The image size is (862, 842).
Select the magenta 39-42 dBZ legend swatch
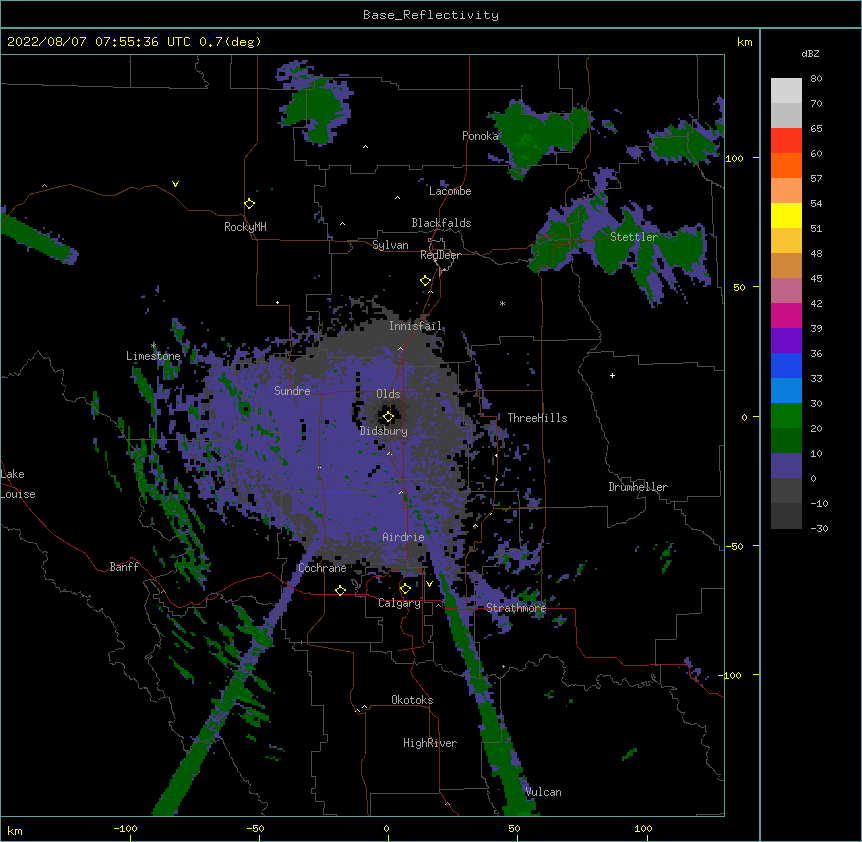pos(786,315)
